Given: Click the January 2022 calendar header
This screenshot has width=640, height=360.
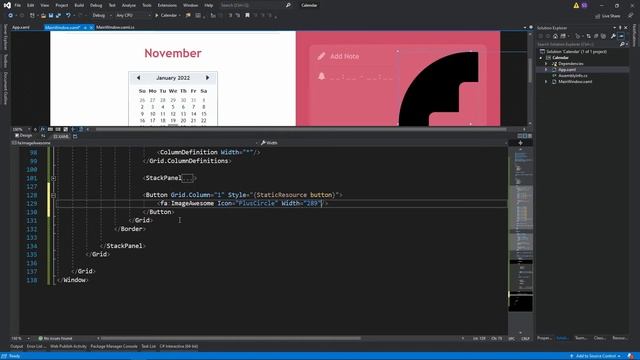Looking at the screenshot, I should coord(173,78).
